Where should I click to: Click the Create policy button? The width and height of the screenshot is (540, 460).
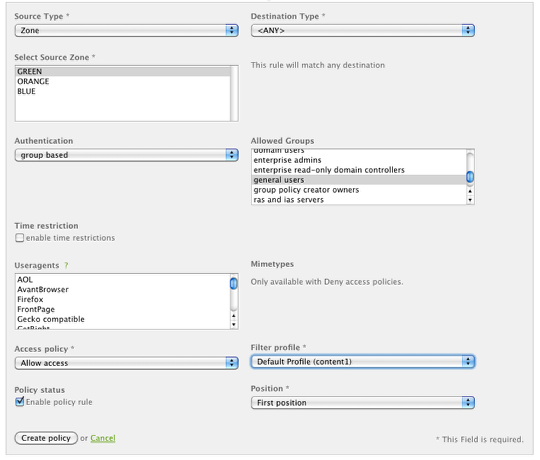tap(46, 438)
